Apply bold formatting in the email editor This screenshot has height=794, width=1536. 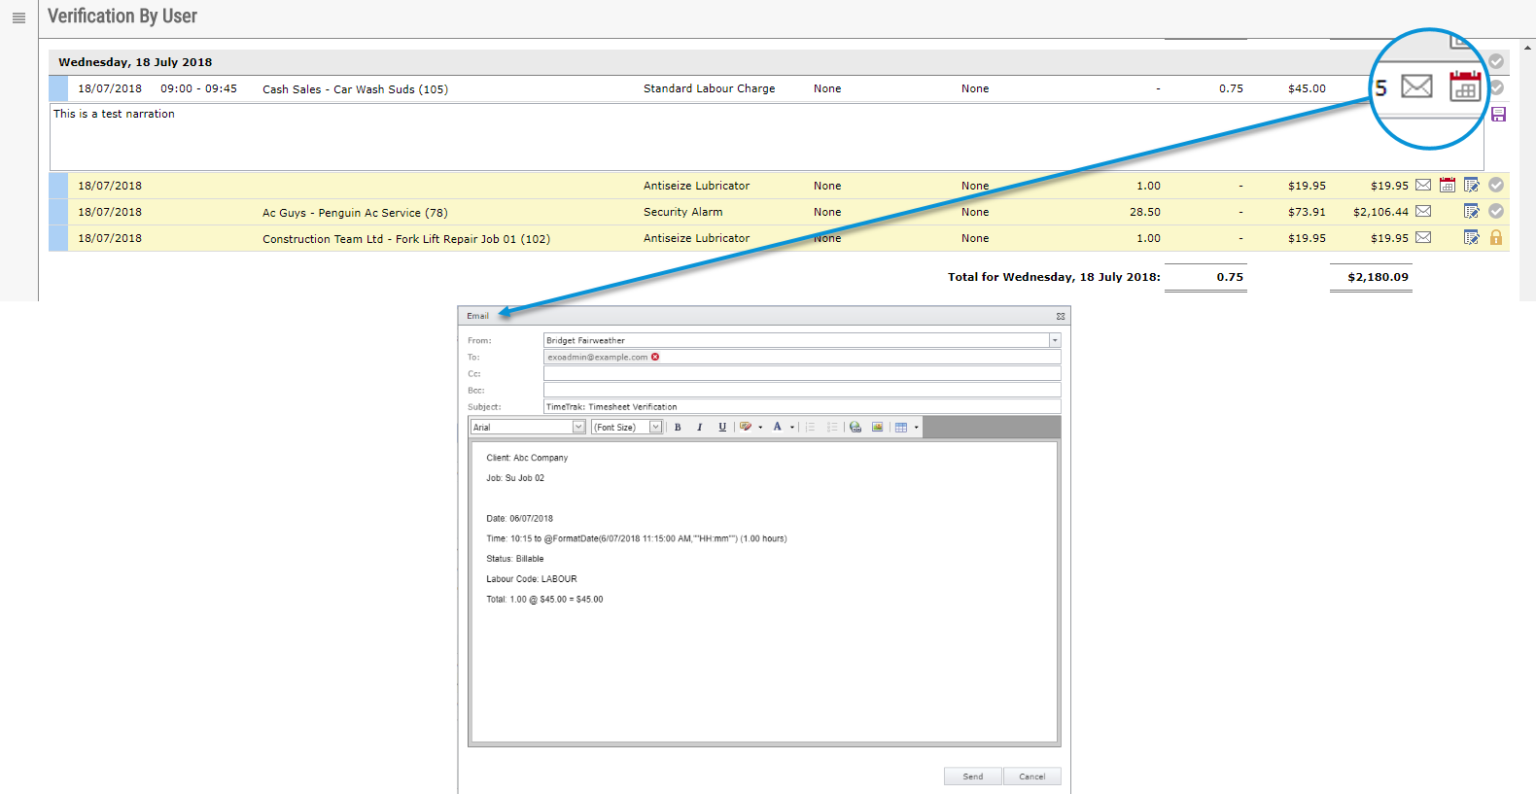[678, 427]
